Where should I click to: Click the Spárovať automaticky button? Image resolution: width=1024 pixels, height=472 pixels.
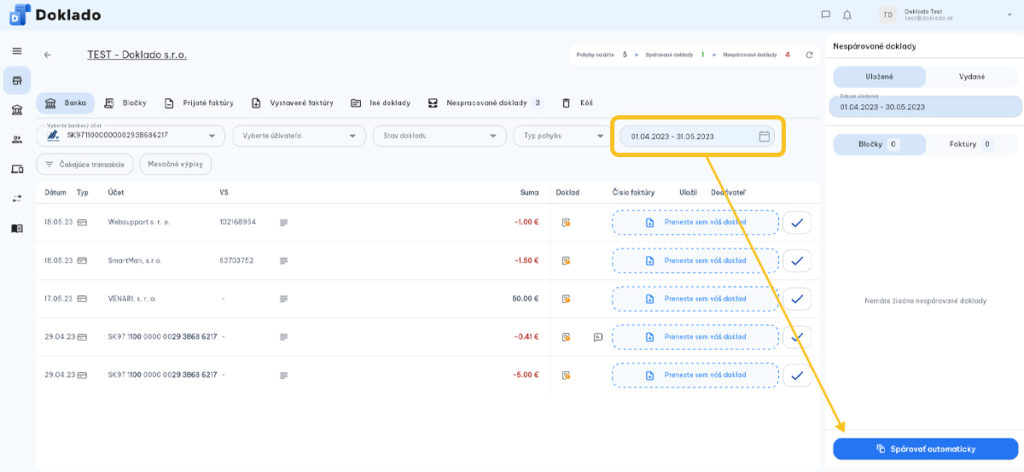pos(925,448)
